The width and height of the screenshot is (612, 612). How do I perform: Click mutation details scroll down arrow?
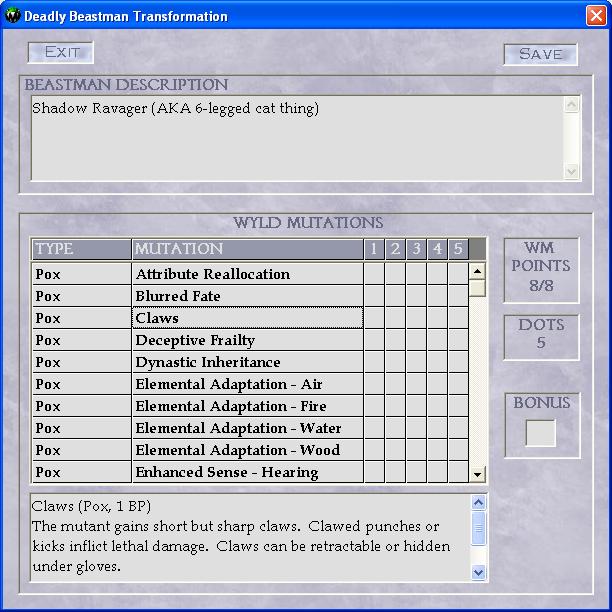479,573
